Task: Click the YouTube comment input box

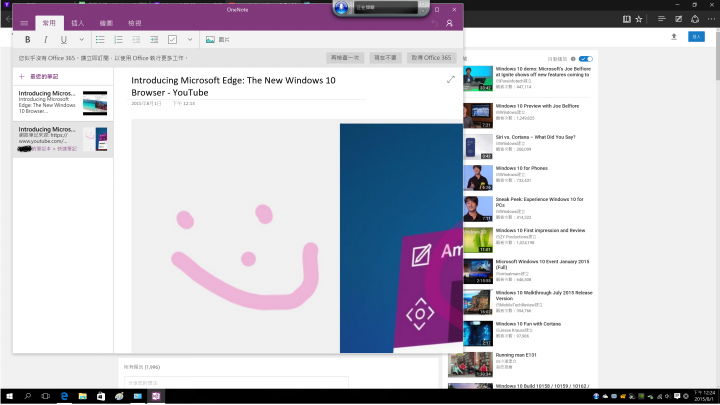Action: [236, 382]
